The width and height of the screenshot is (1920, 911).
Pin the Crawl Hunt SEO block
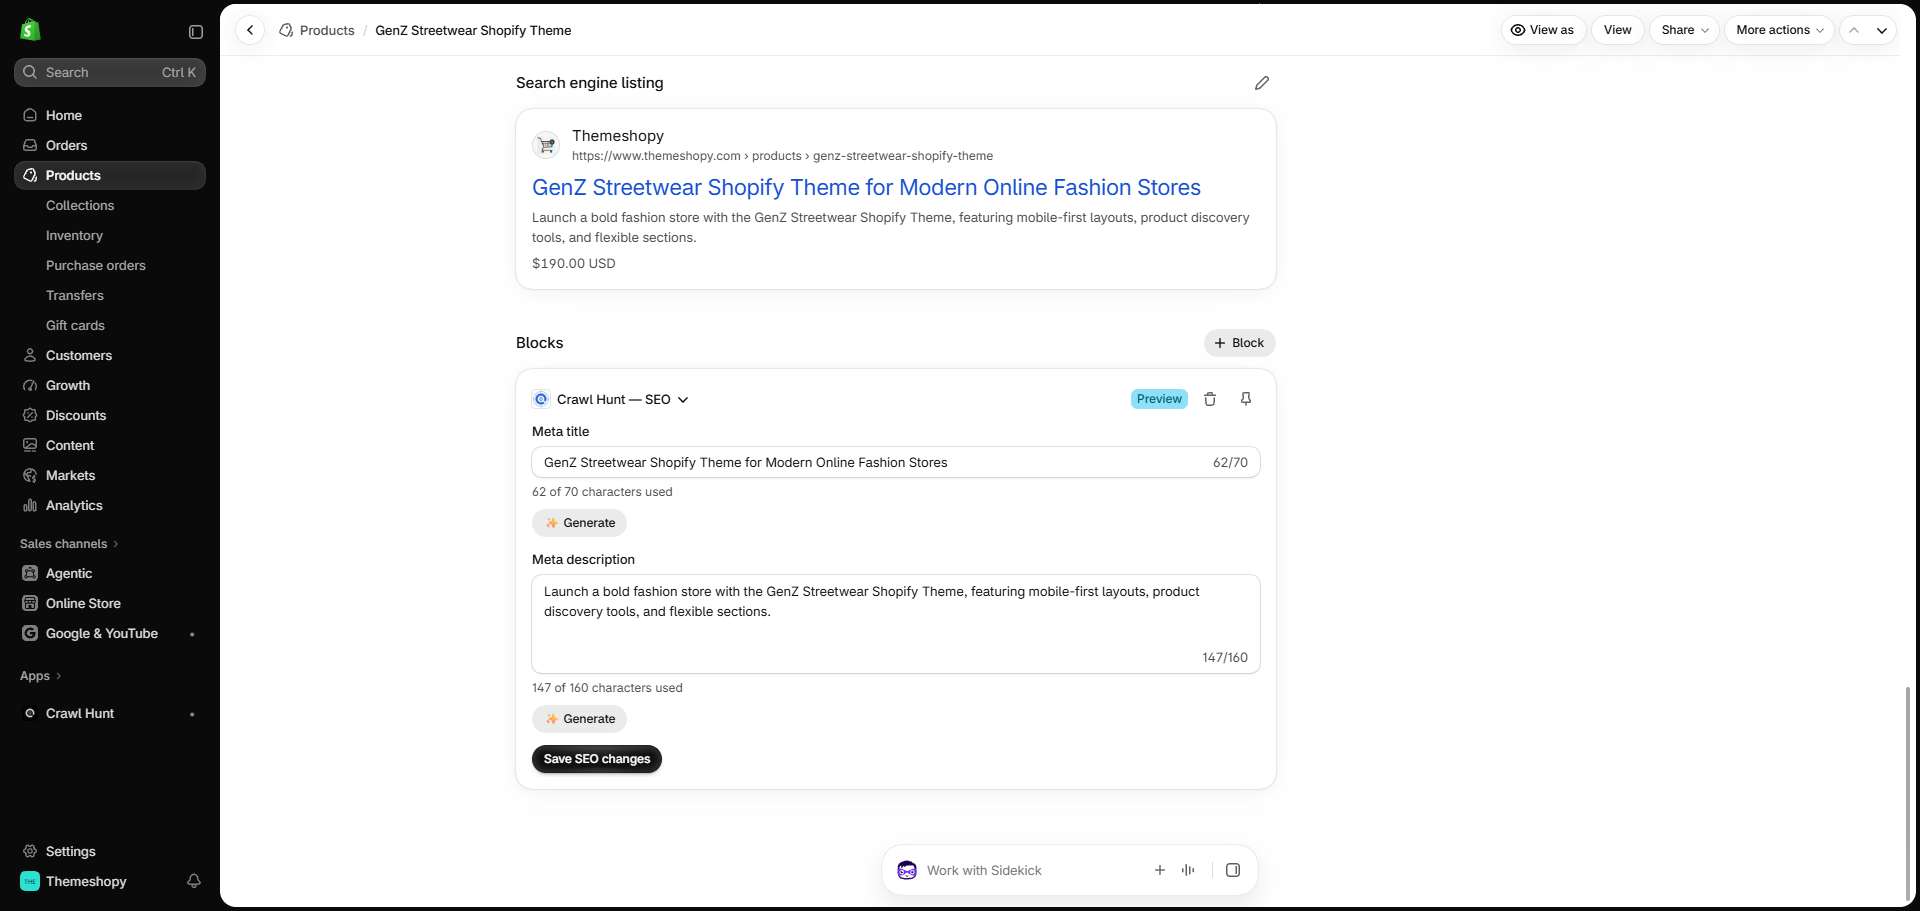(x=1246, y=399)
